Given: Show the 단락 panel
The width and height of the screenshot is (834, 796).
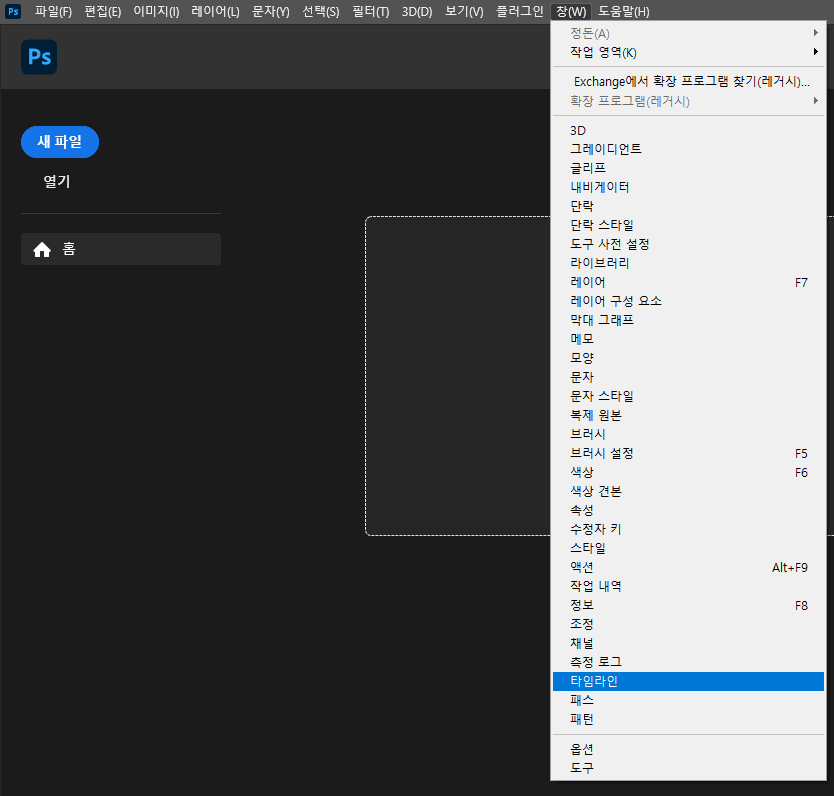Looking at the screenshot, I should point(688,206).
